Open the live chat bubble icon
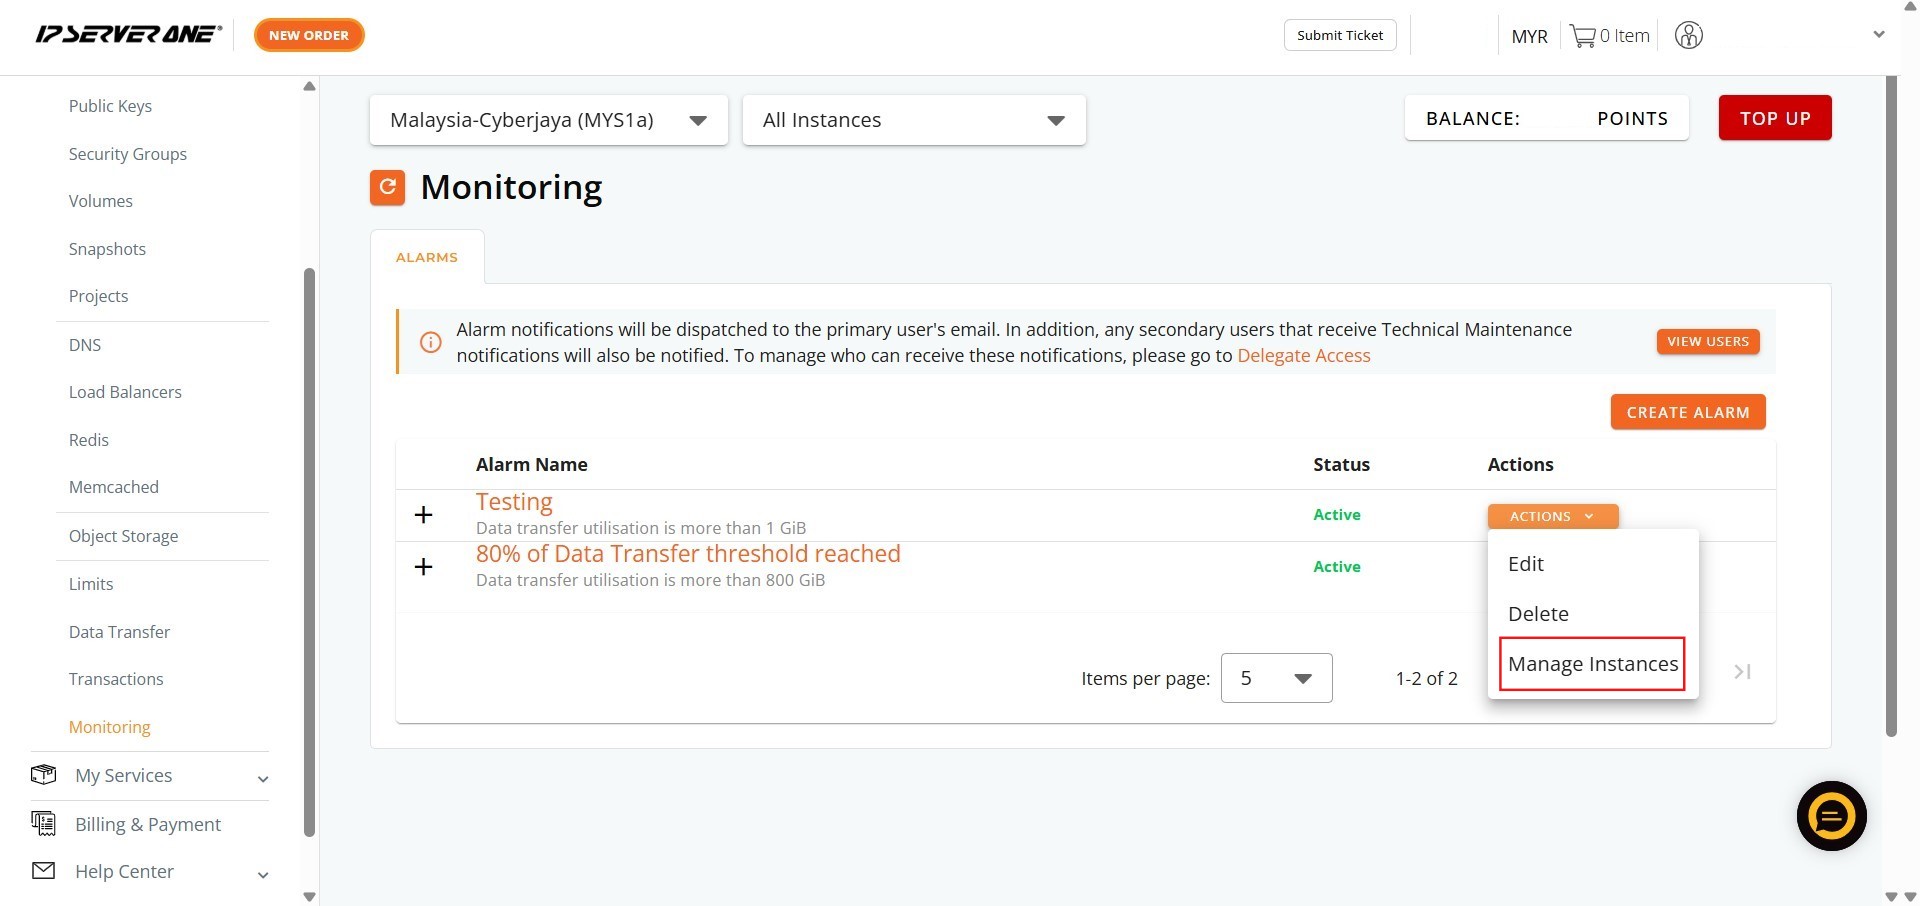 pos(1831,816)
